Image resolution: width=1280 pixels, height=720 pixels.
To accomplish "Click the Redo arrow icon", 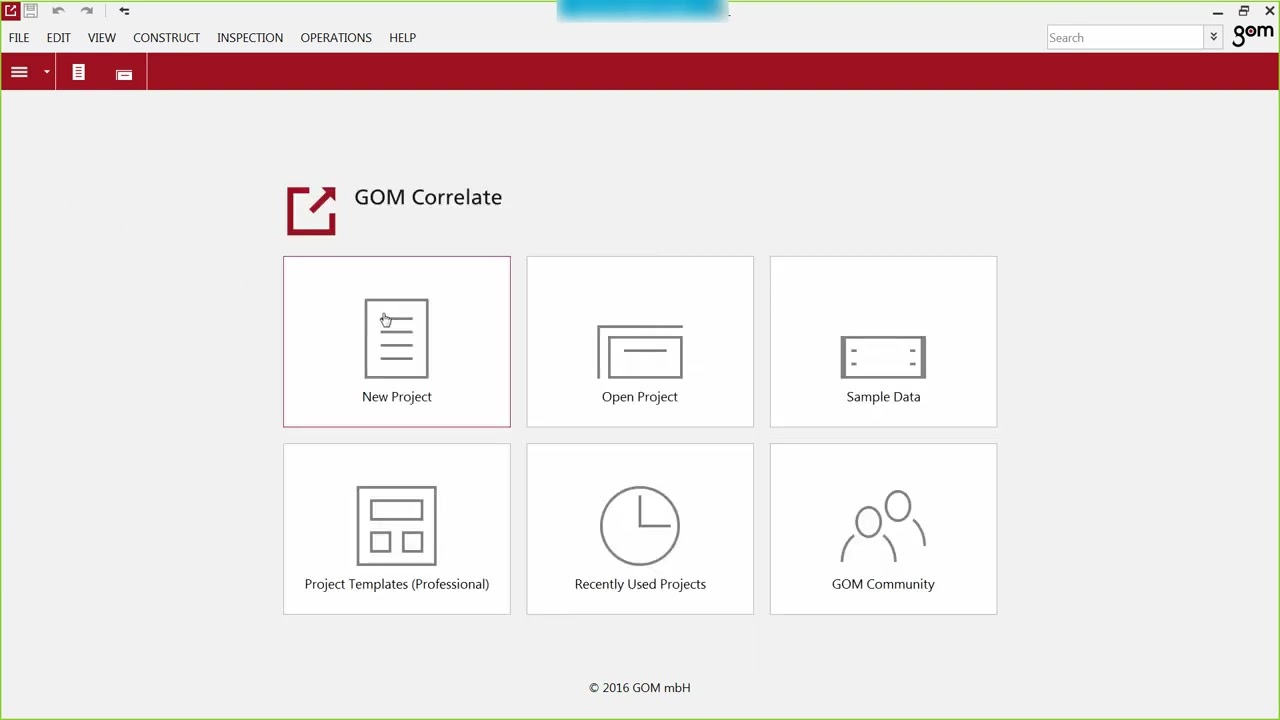I will point(87,11).
